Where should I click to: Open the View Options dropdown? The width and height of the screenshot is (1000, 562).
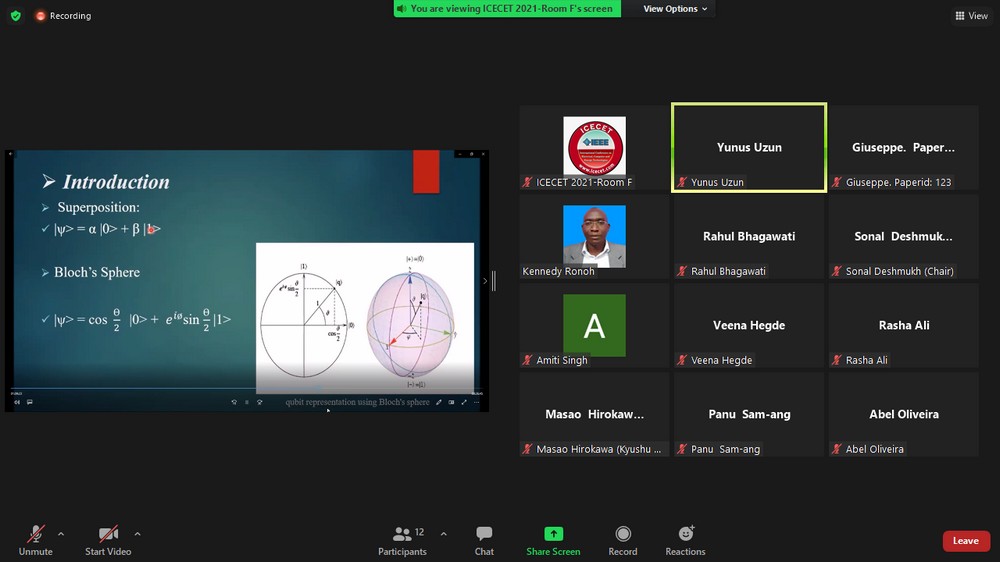click(x=675, y=9)
